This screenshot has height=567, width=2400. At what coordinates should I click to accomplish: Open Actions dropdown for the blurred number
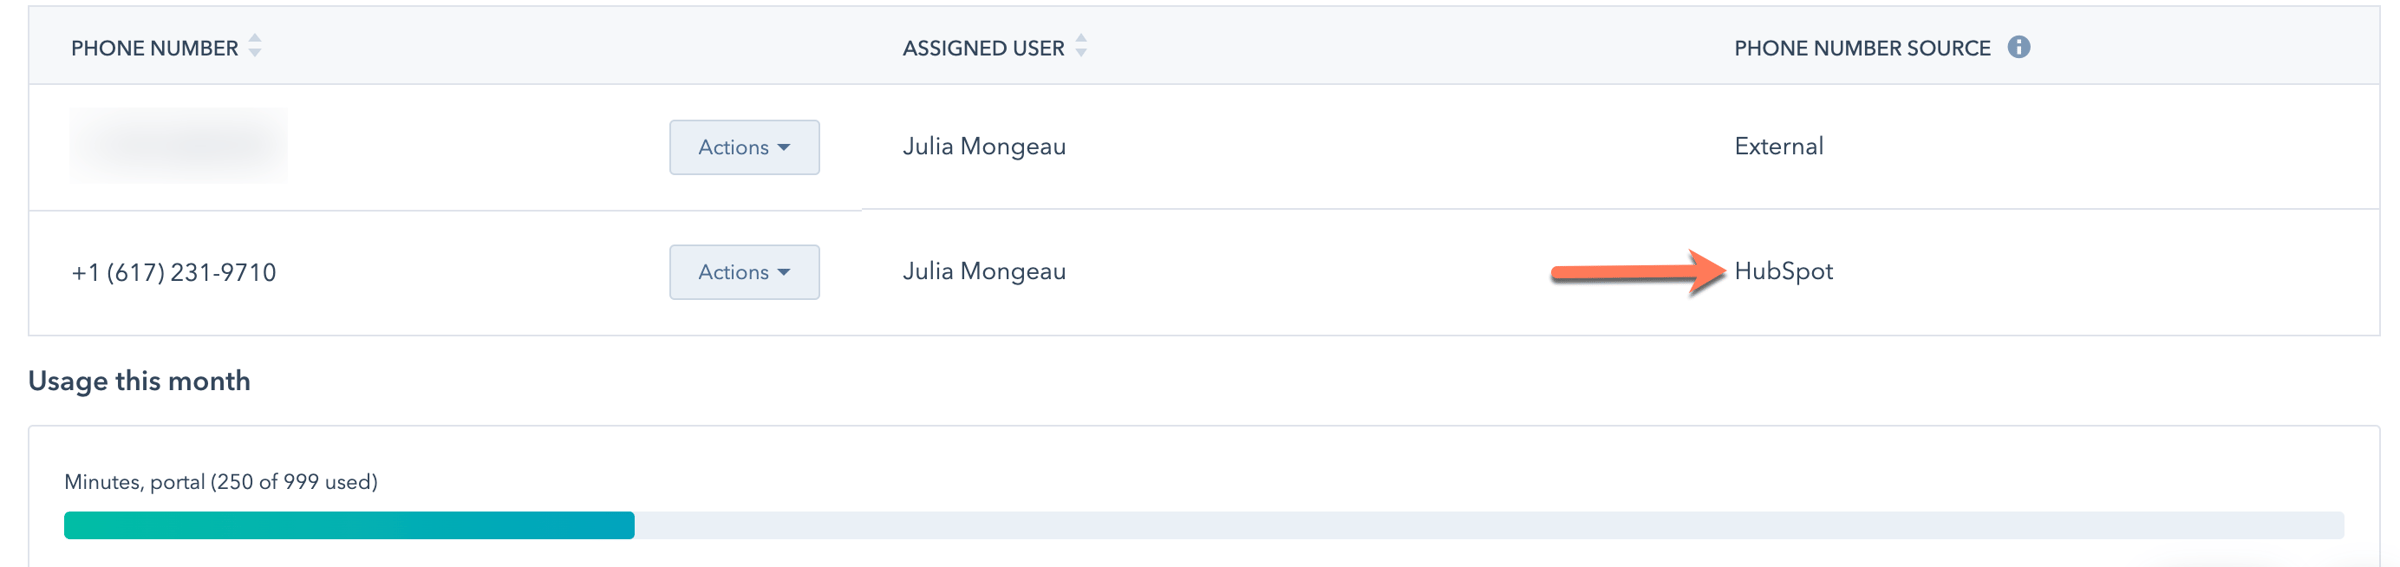coord(744,147)
